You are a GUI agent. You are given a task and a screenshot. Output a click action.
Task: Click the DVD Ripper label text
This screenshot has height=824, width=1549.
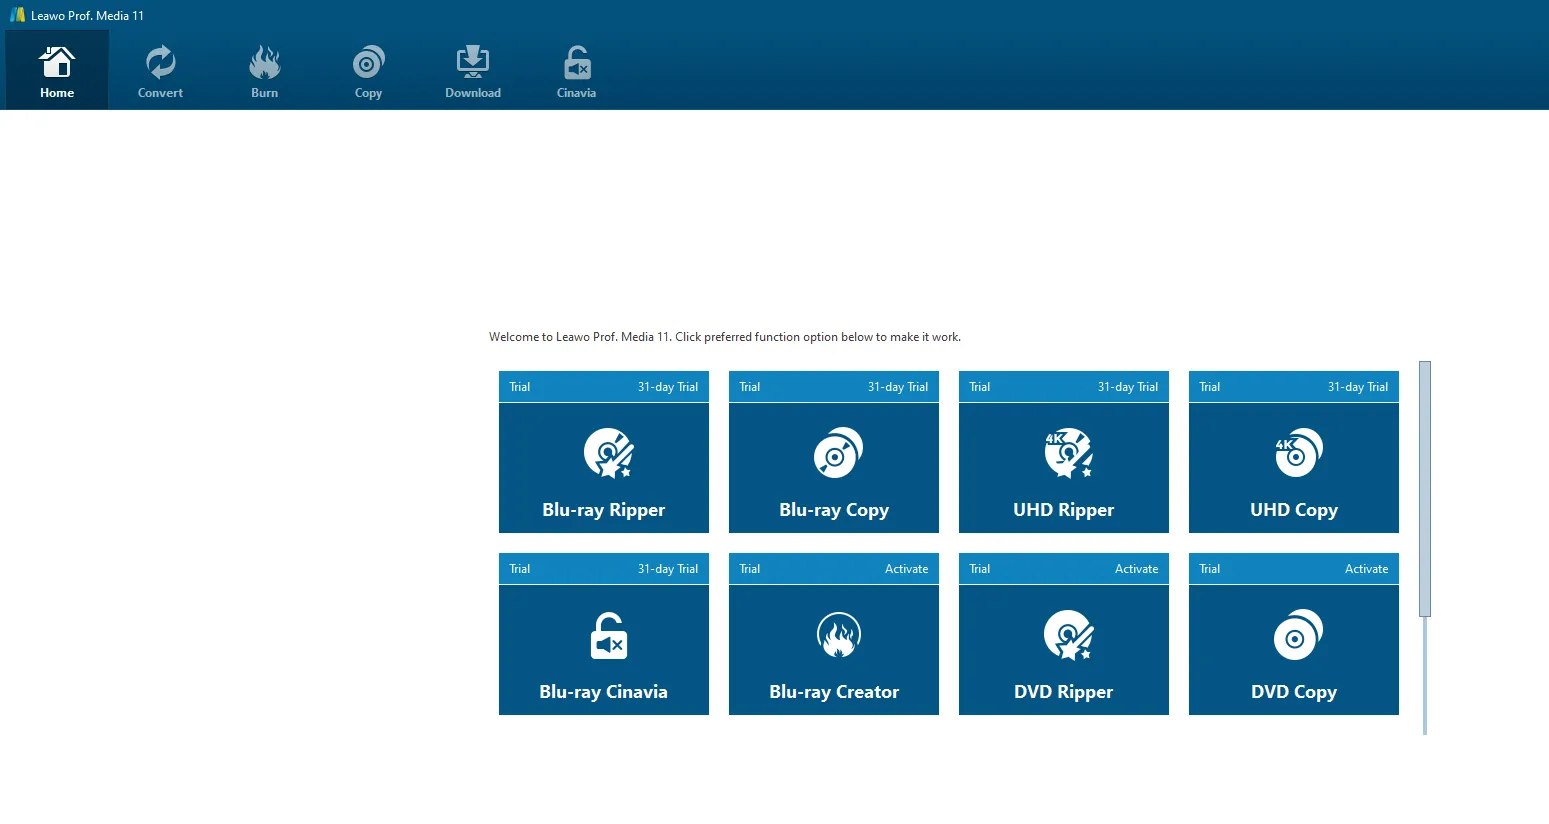1064,692
